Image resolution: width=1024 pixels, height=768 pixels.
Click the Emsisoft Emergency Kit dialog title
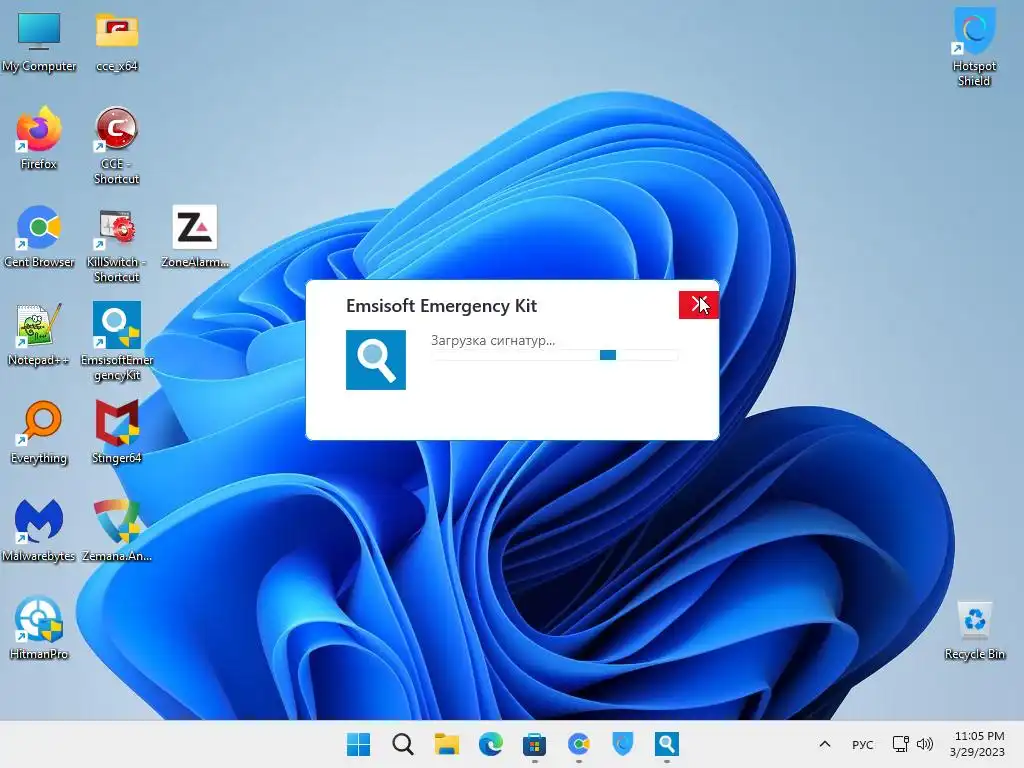point(441,306)
